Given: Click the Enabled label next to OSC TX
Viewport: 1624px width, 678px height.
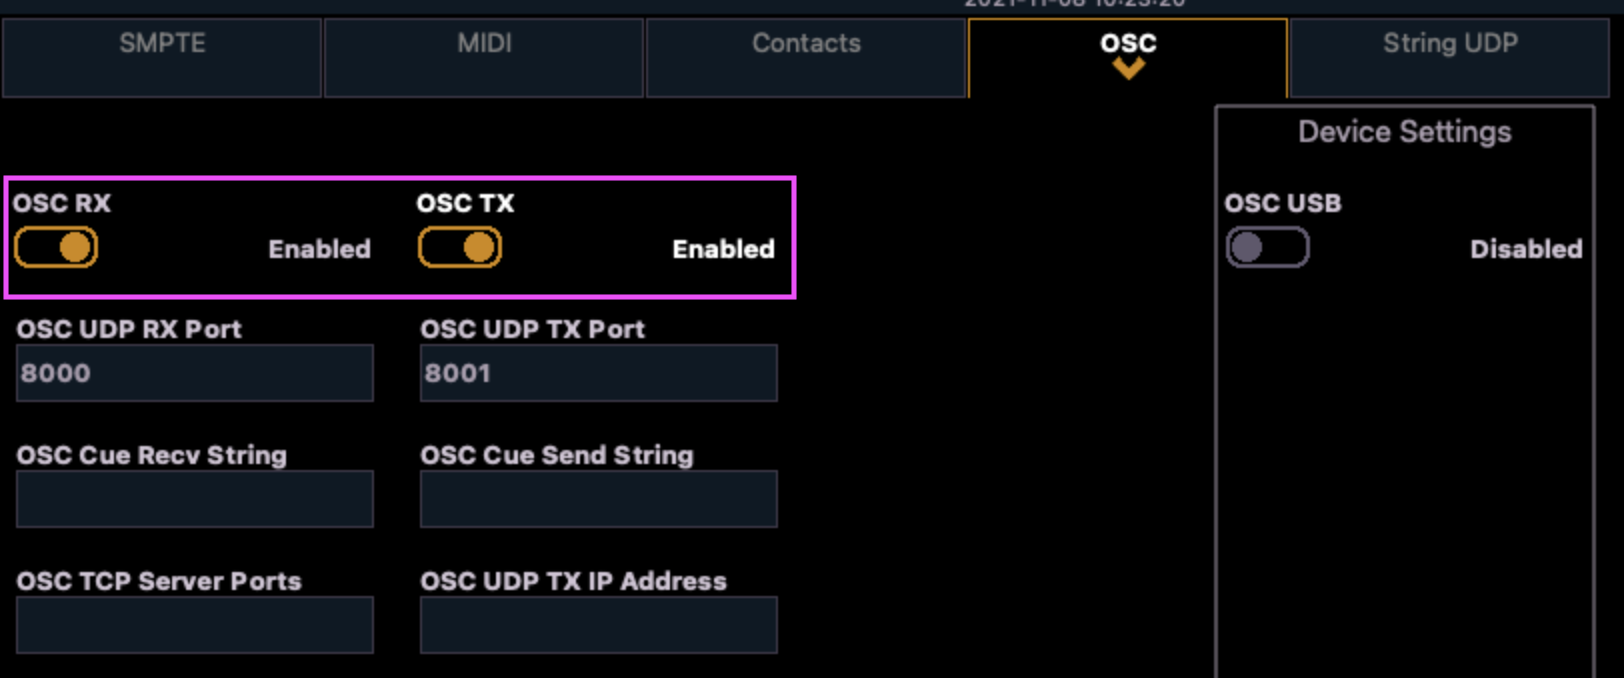Looking at the screenshot, I should point(723,249).
